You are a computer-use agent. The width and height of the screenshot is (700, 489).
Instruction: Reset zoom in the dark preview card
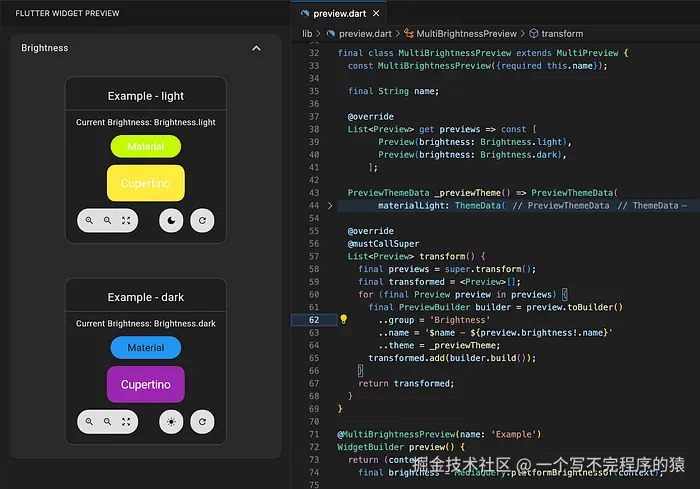point(126,422)
